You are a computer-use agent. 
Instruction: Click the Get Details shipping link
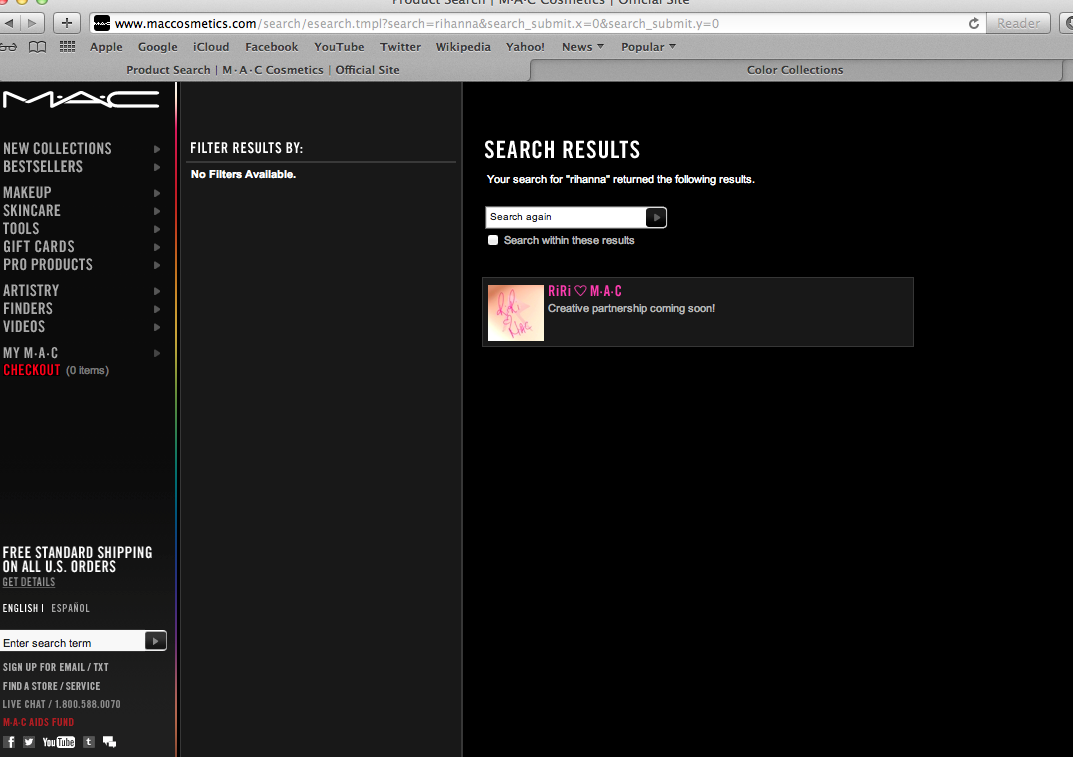click(x=29, y=582)
